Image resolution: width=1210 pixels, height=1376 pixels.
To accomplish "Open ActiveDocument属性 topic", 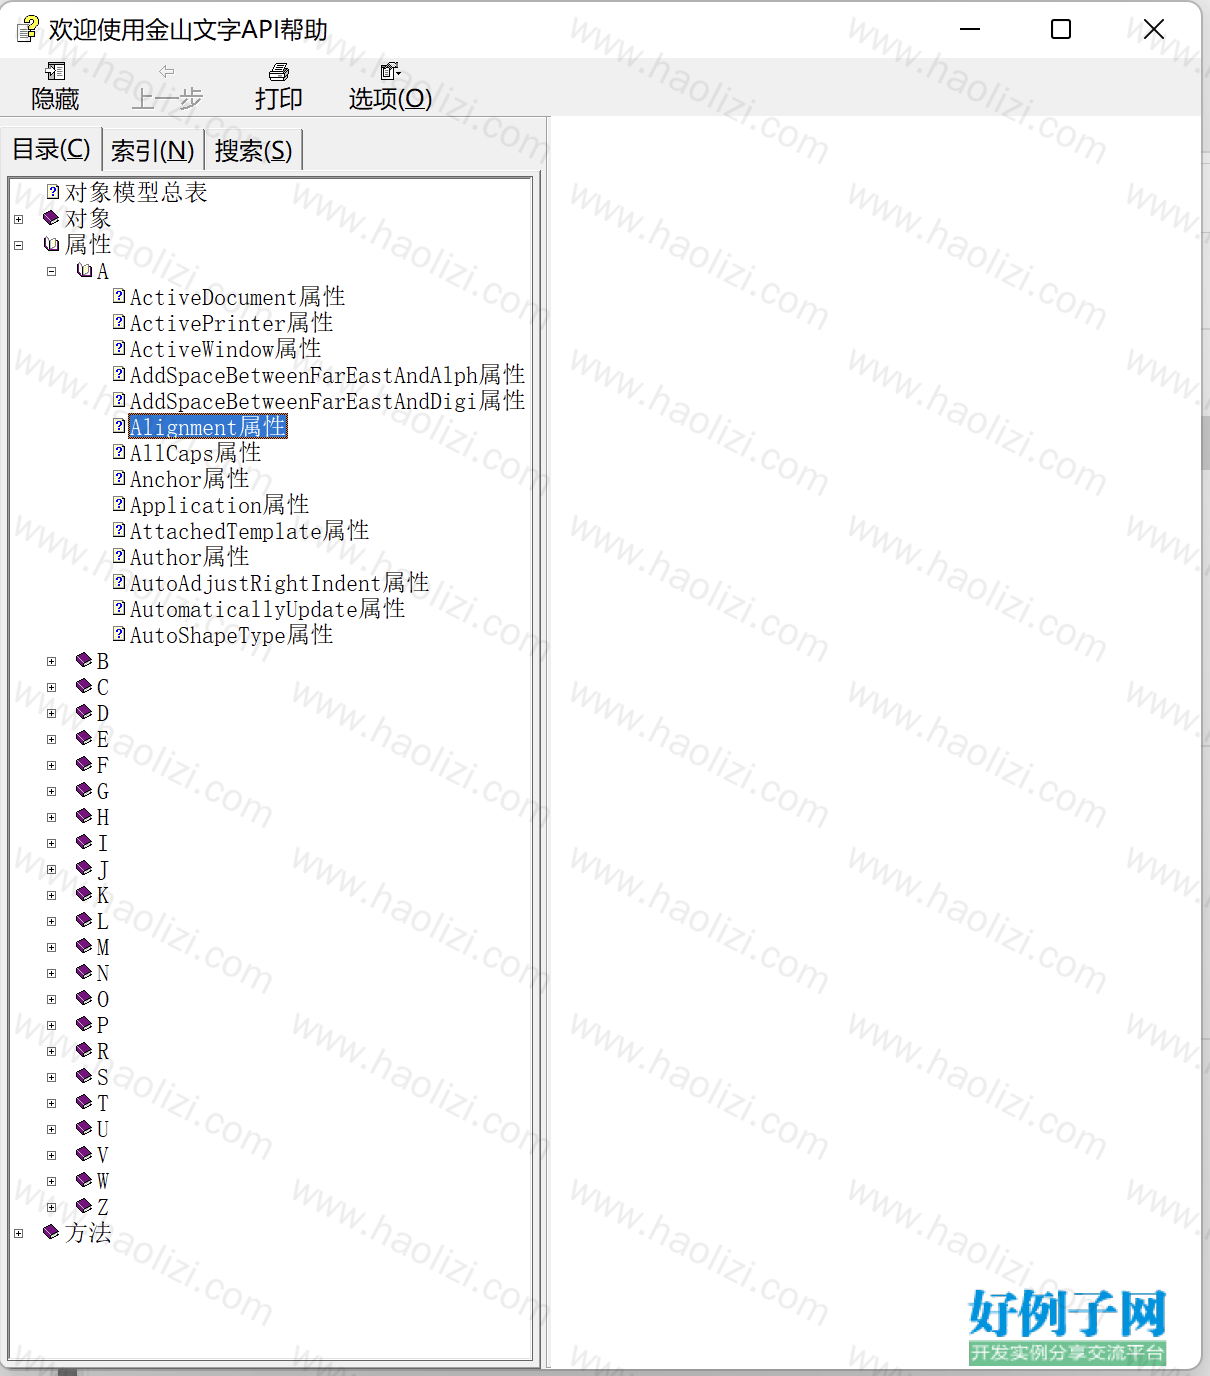I will tap(238, 297).
